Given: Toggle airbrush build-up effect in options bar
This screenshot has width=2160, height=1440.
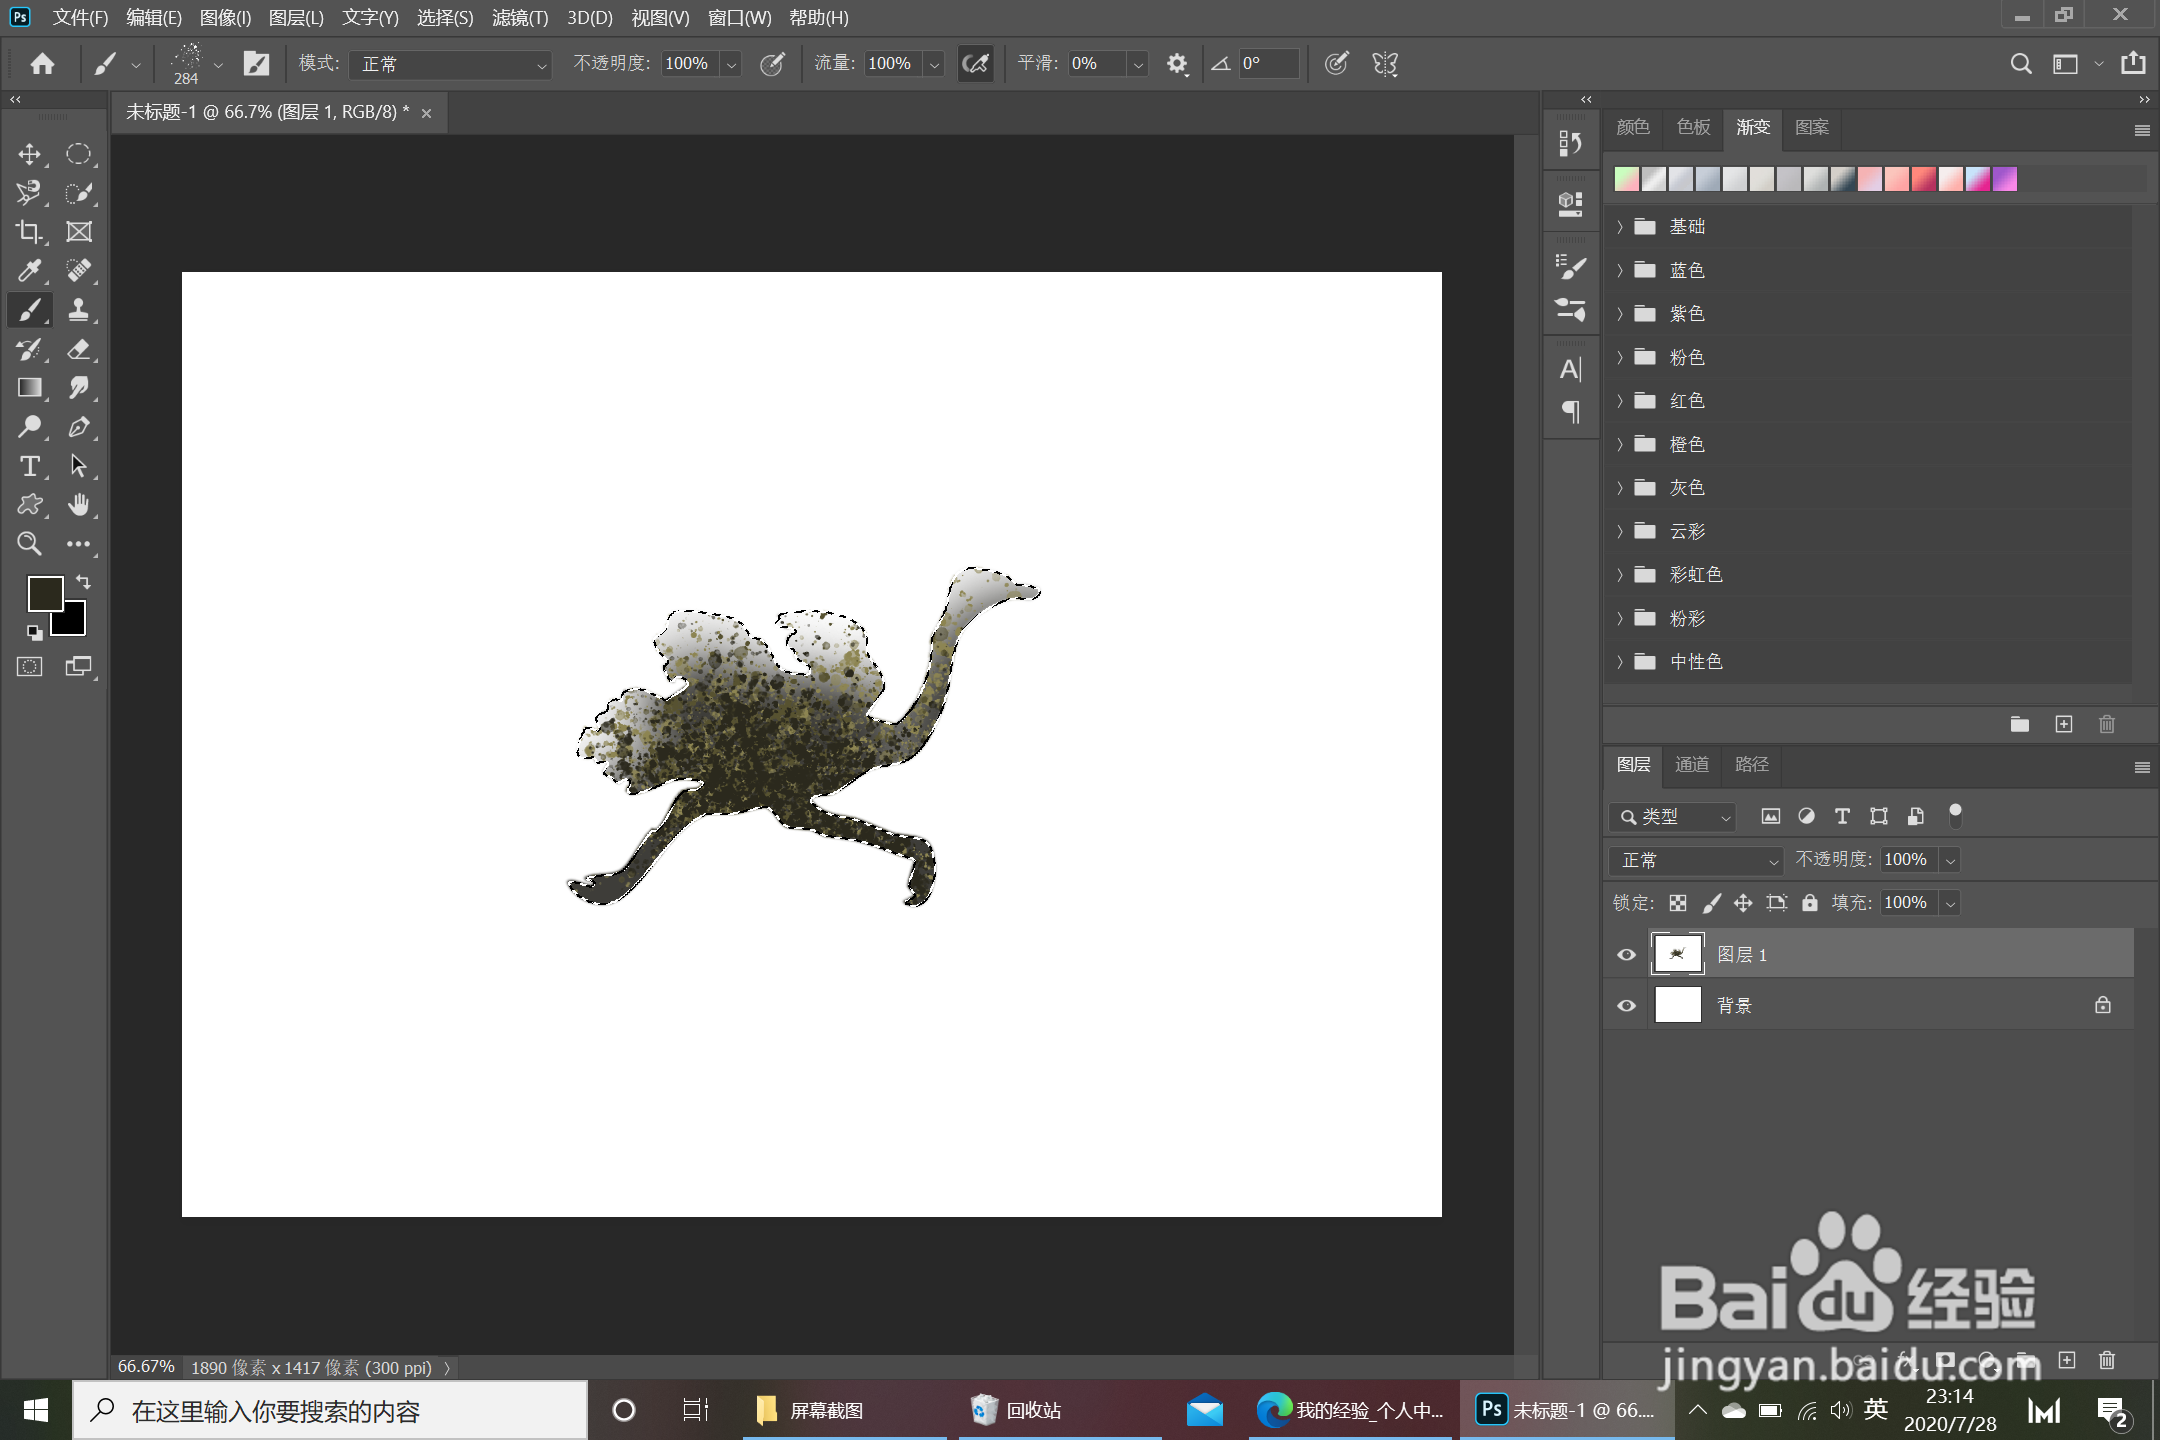Looking at the screenshot, I should click(975, 64).
